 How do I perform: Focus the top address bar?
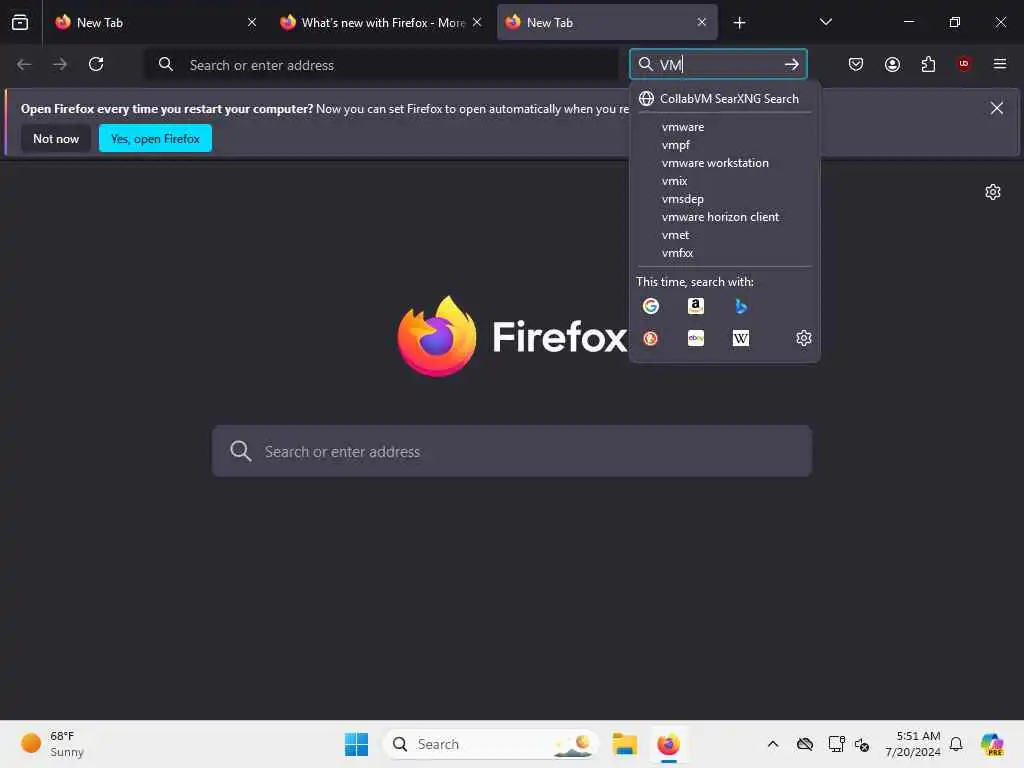[x=381, y=65]
